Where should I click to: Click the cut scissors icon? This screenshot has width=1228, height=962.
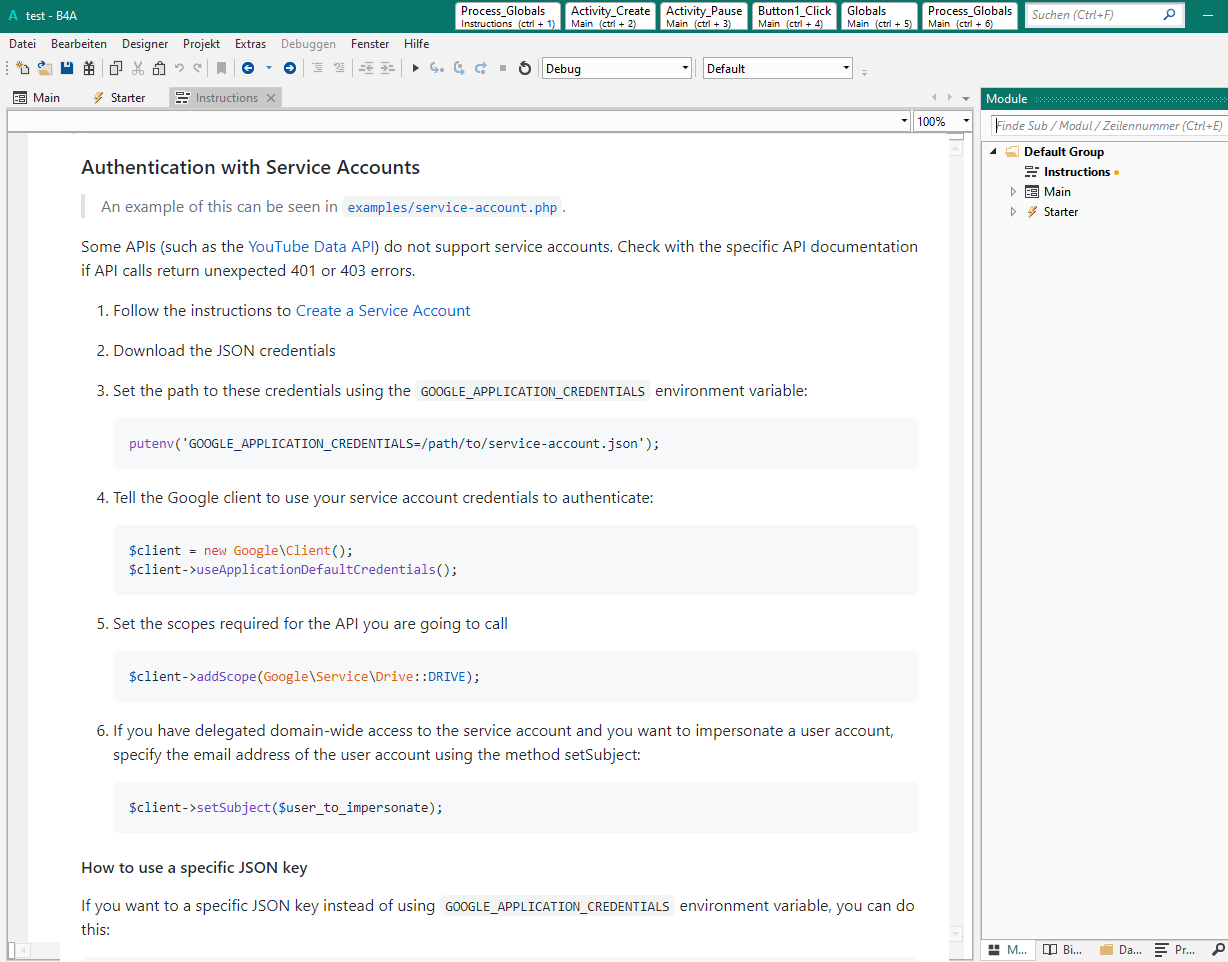click(137, 68)
